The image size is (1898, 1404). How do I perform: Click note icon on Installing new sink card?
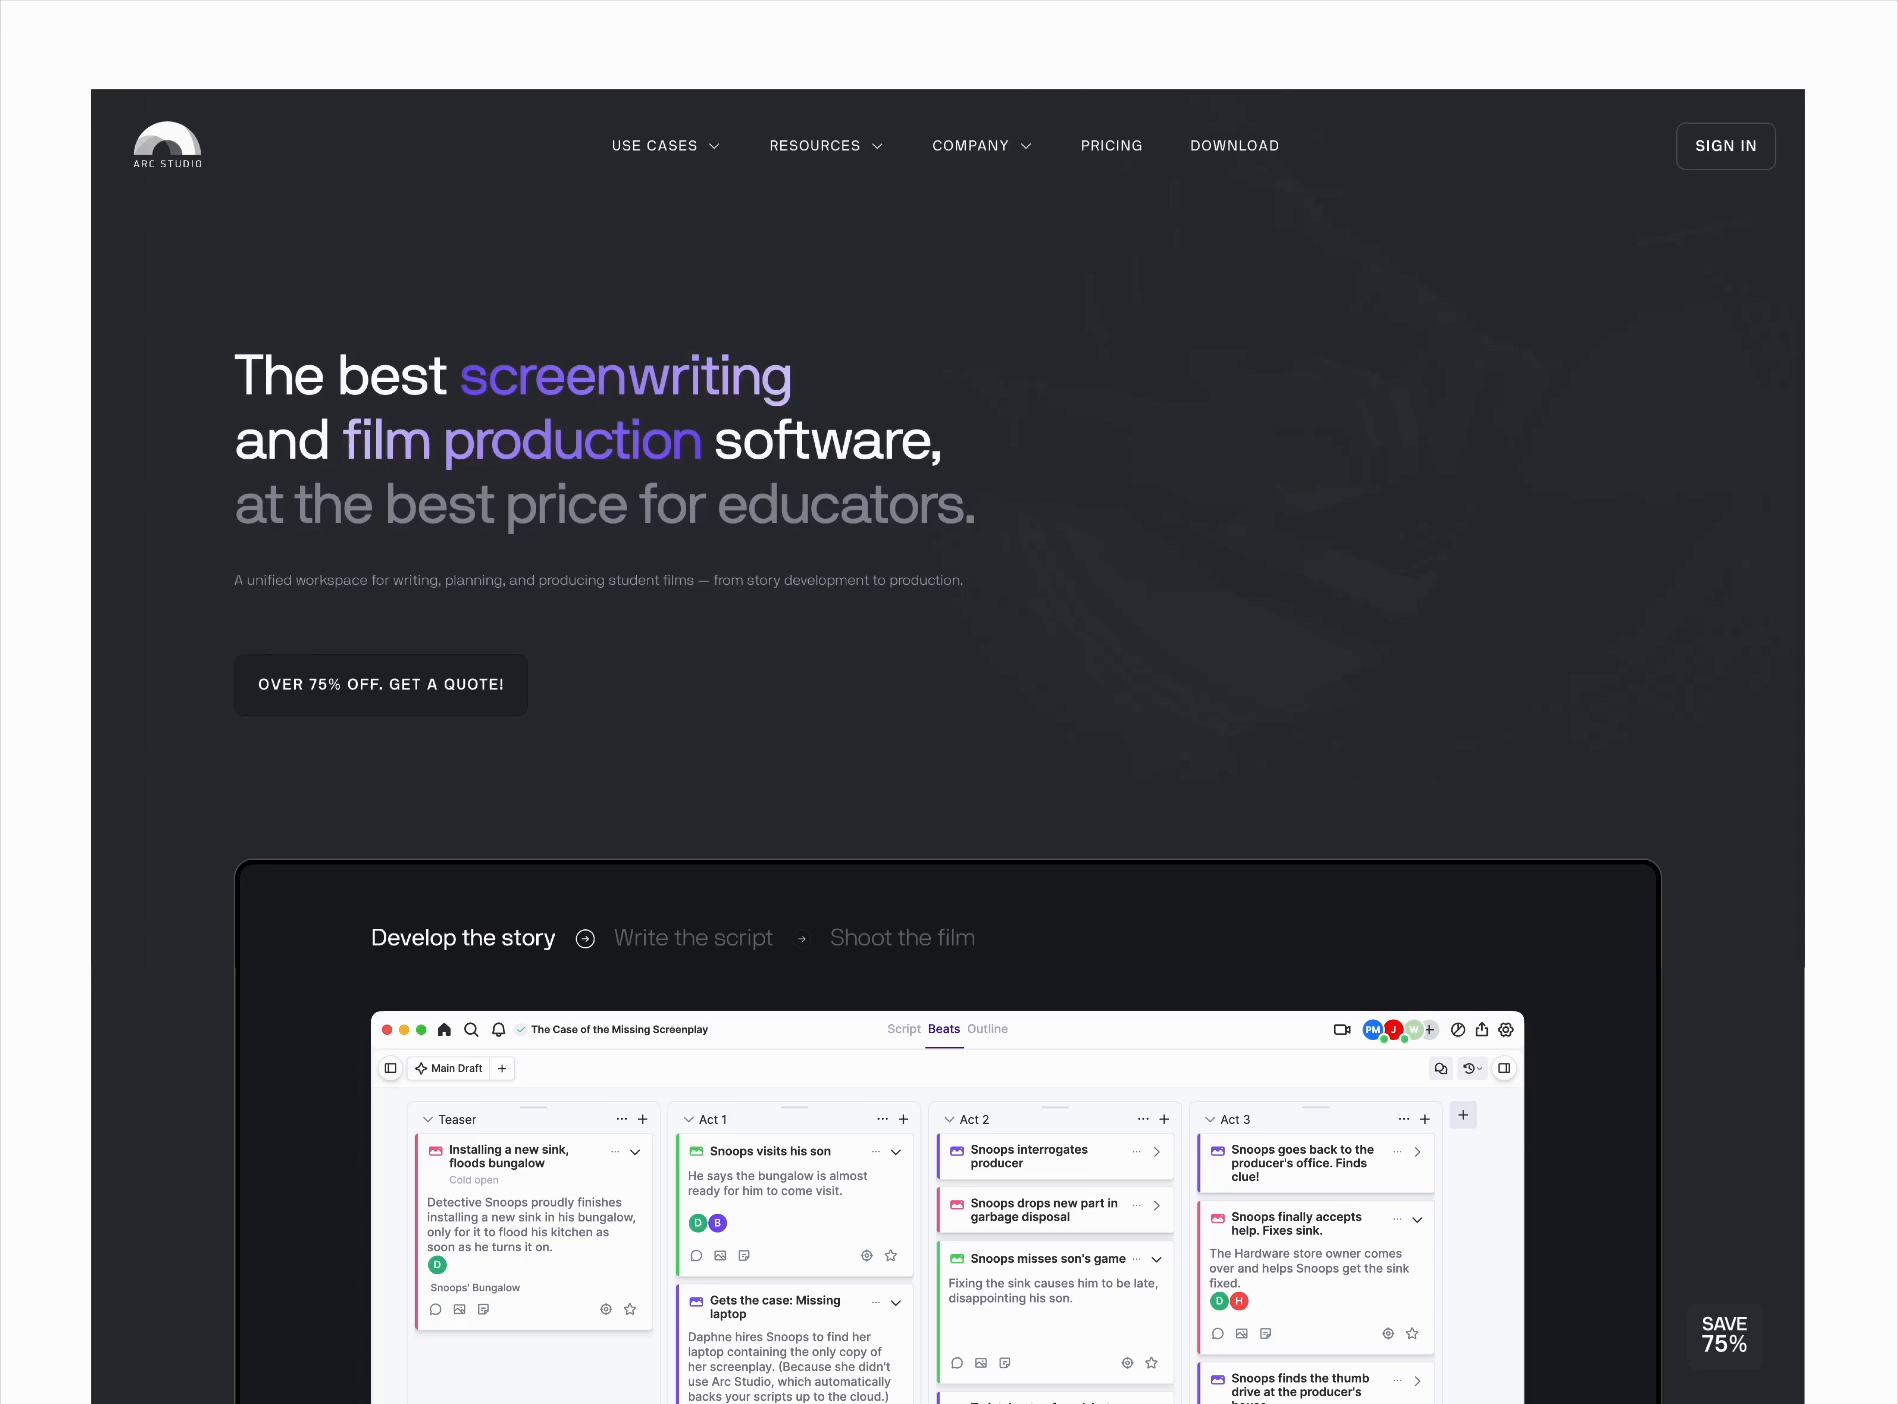[x=484, y=1309]
